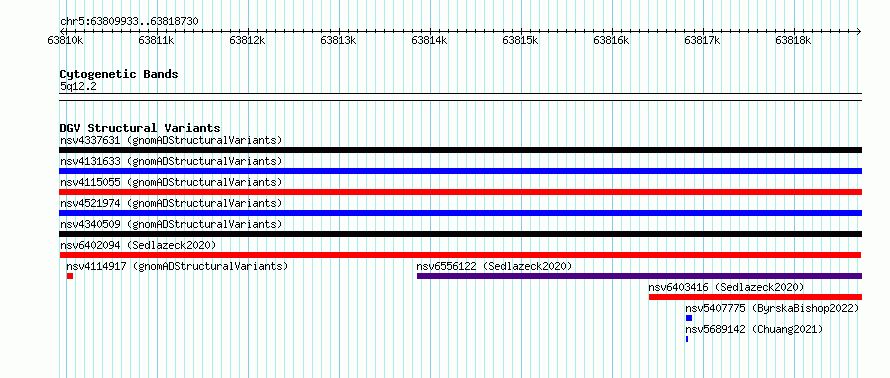The height and width of the screenshot is (378, 890).
Task: Select the red nsv6402094 variant bar
Action: [460, 255]
